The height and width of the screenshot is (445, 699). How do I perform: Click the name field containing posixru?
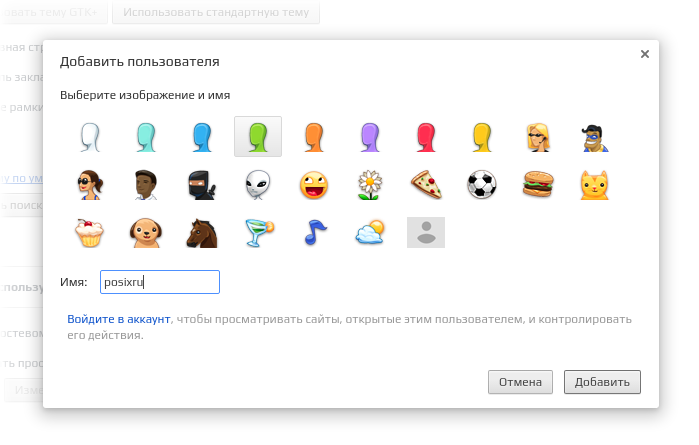160,282
